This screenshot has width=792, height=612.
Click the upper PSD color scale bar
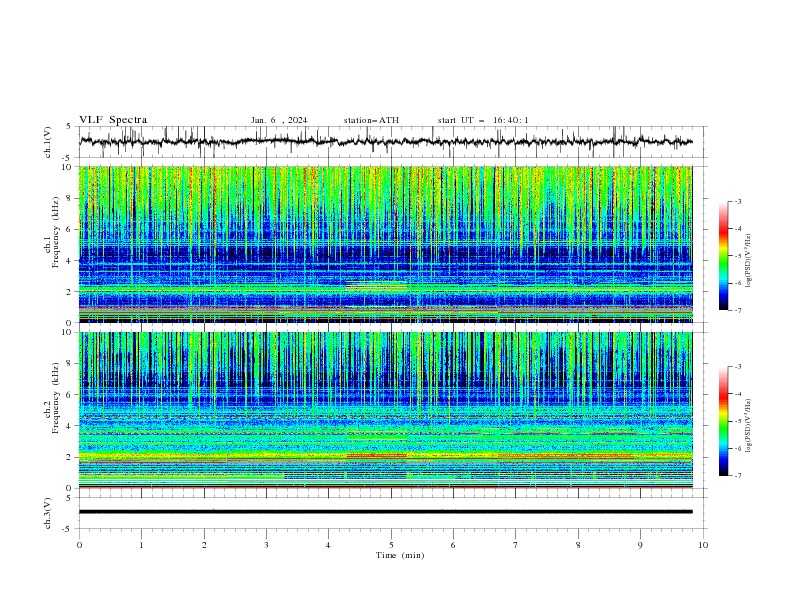click(x=724, y=256)
